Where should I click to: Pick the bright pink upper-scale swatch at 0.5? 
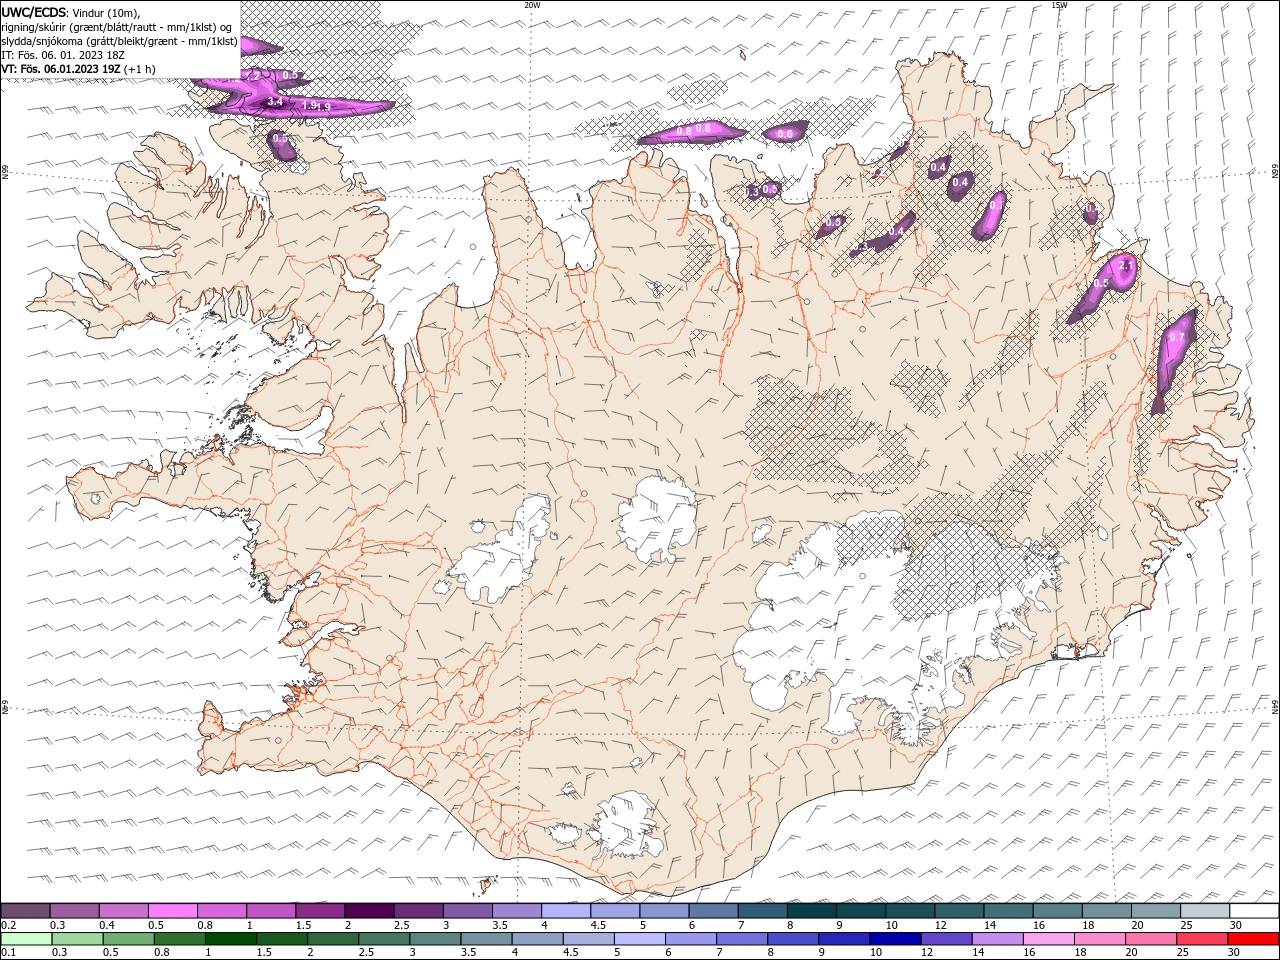(x=172, y=910)
